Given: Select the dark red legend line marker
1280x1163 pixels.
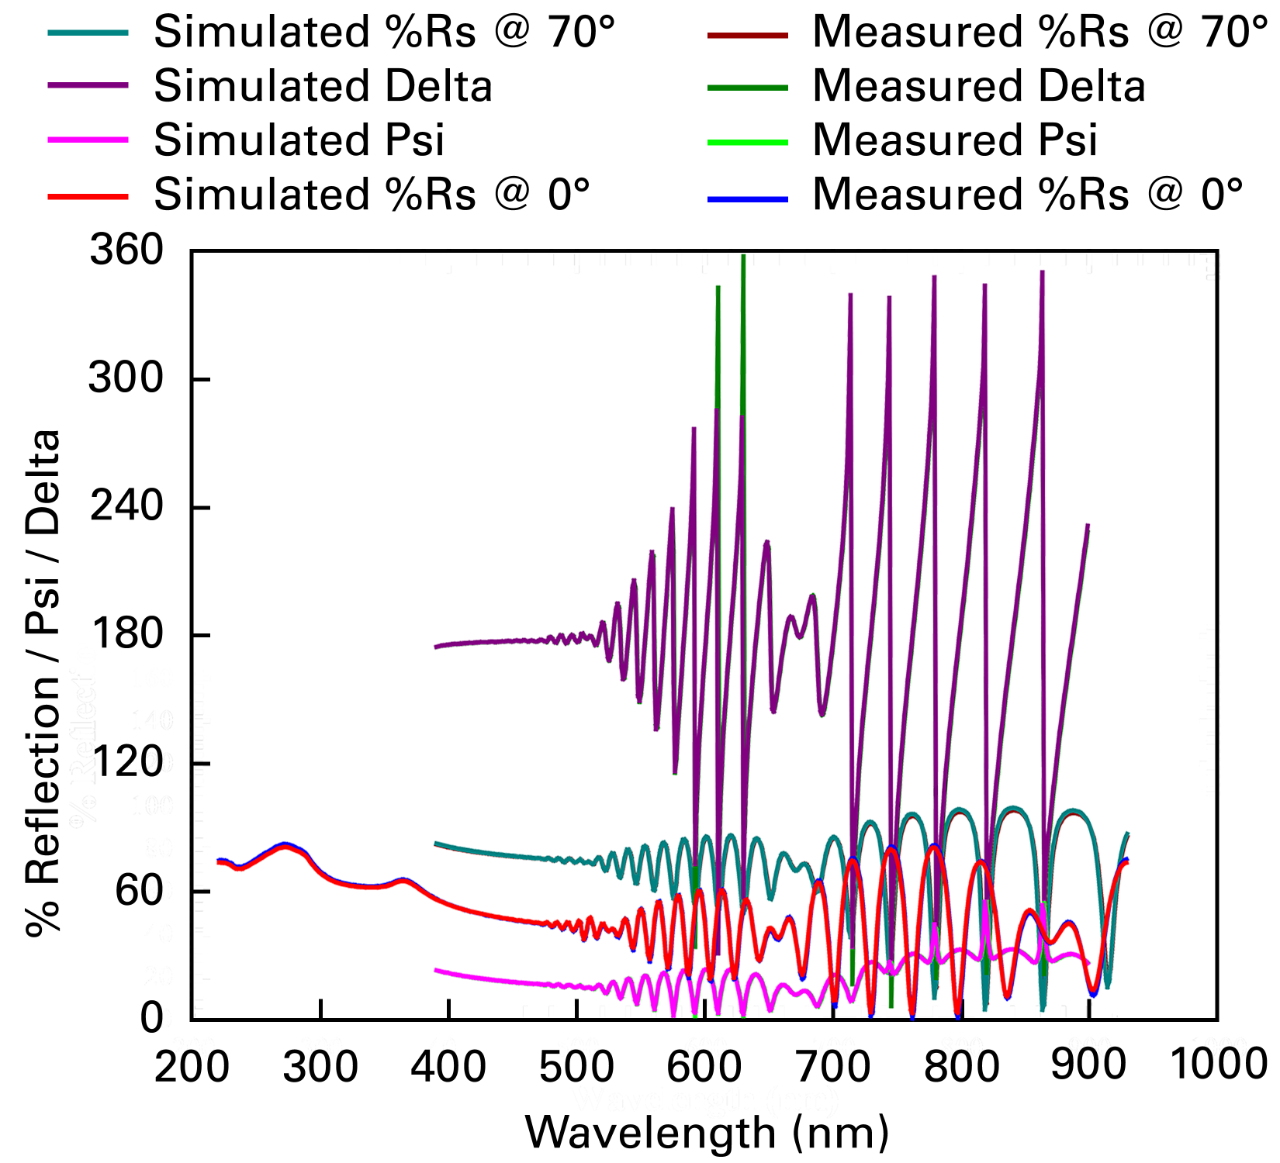Looking at the screenshot, I should (748, 35).
